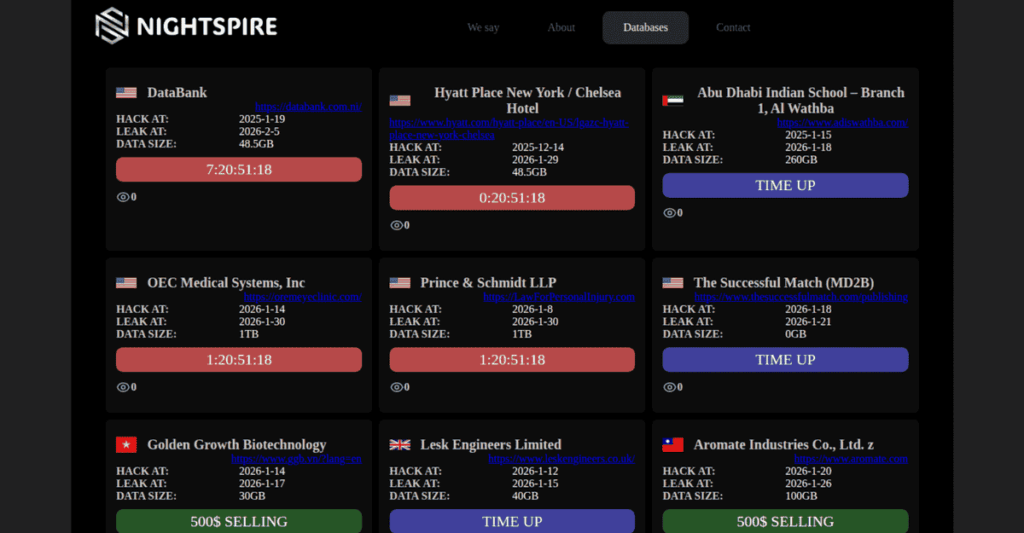This screenshot has width=1024, height=533.
Task: Click the US flag beside DataBank
Action: tap(126, 93)
